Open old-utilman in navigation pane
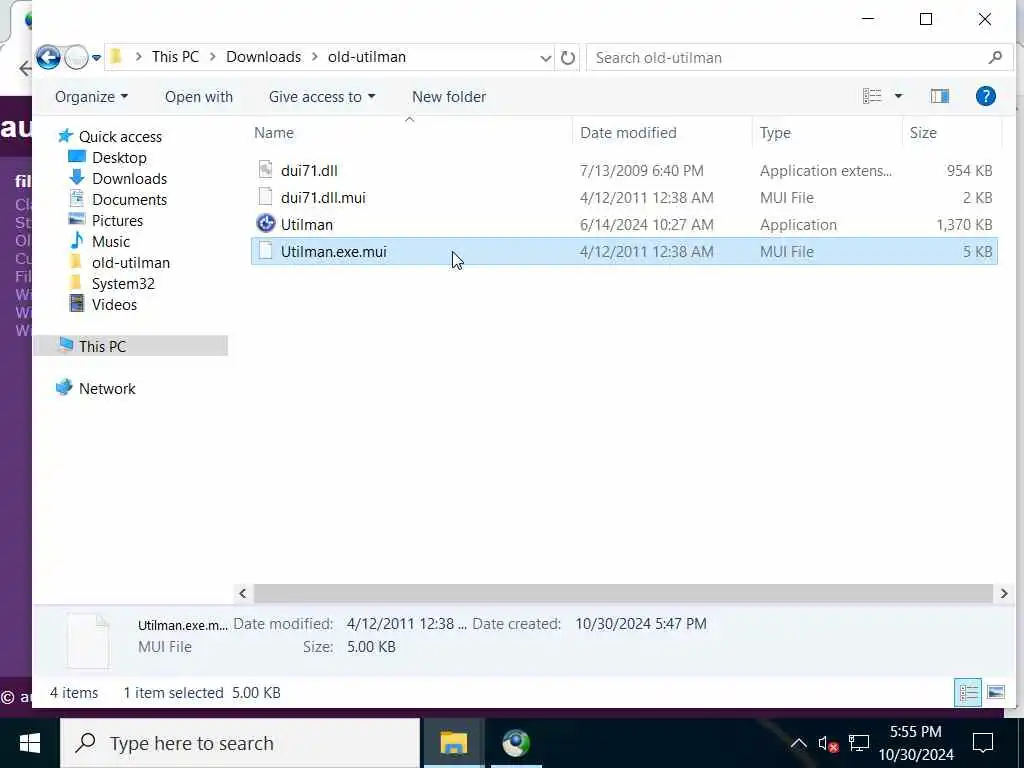Viewport: 1024px width, 768px height. click(x=131, y=263)
